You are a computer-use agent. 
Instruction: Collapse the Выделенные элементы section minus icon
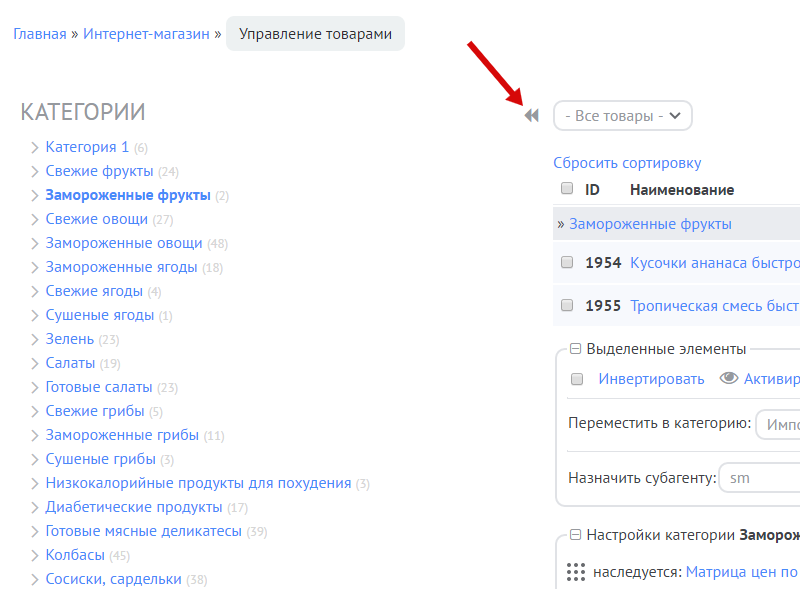point(575,349)
